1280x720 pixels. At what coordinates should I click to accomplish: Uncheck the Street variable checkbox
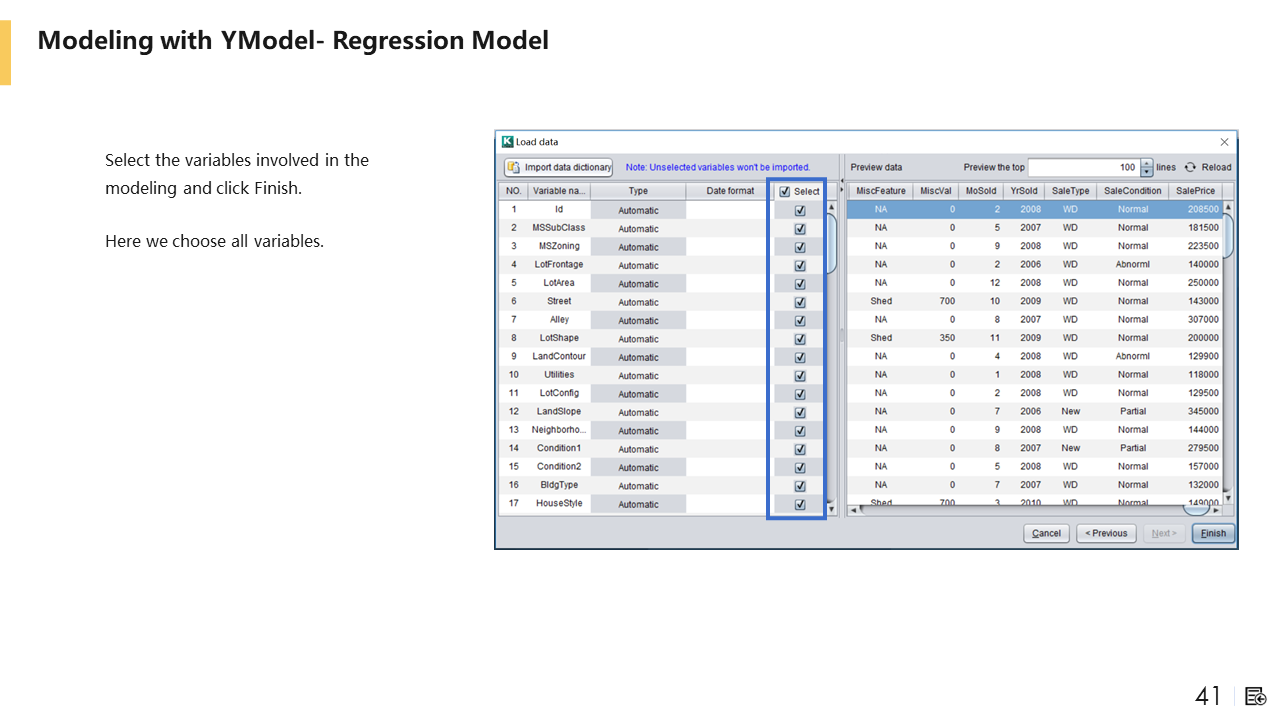tap(800, 302)
